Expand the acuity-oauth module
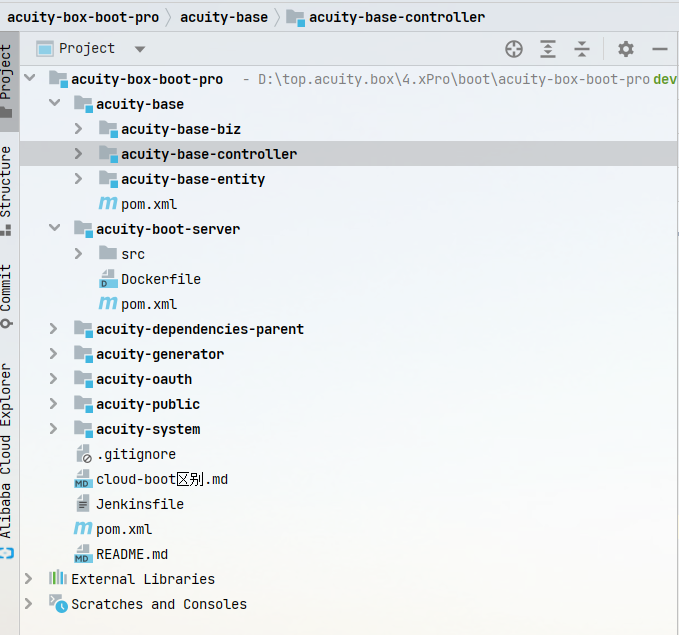Image resolution: width=679 pixels, height=635 pixels. pos(54,379)
